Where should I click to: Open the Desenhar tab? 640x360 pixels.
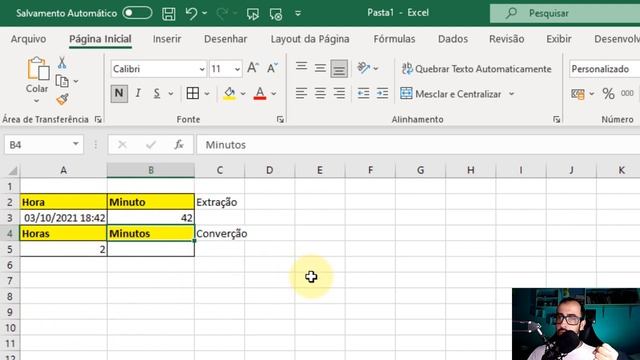click(x=225, y=39)
